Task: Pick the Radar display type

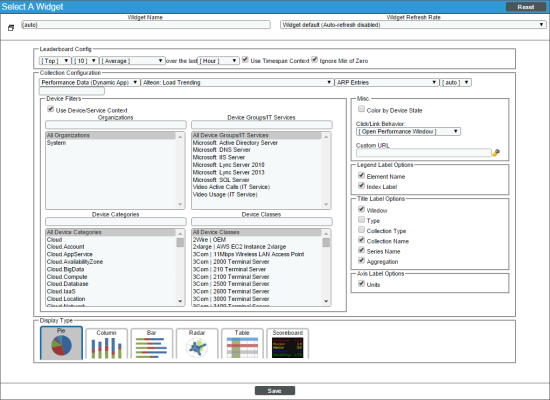Action: click(197, 344)
